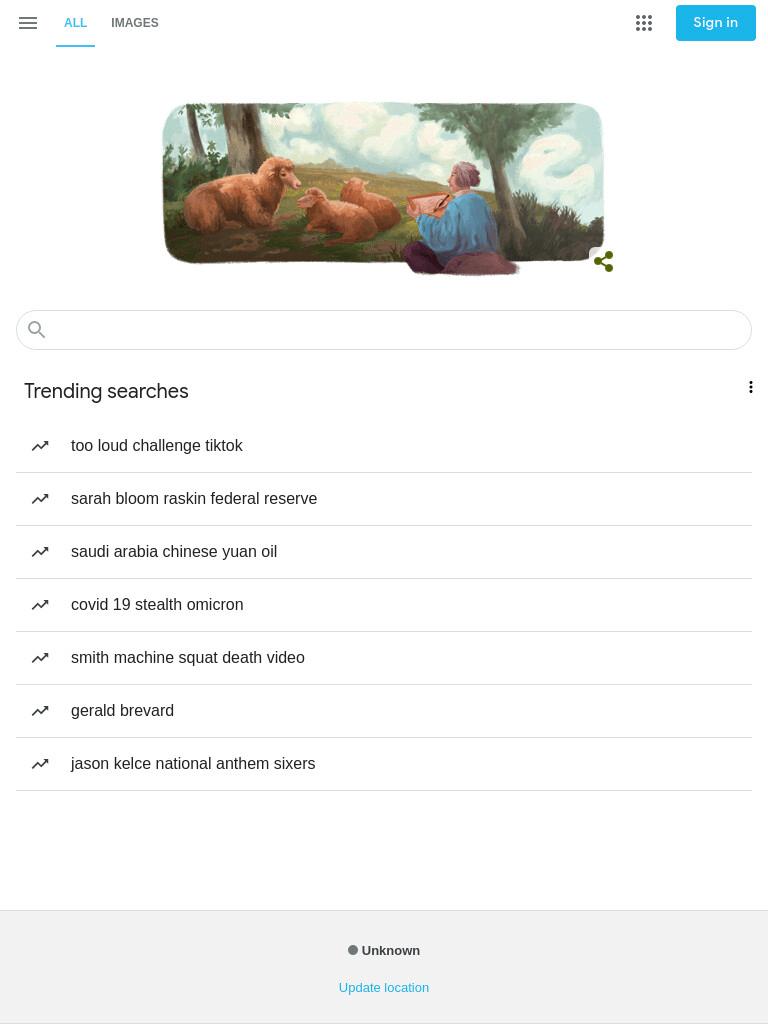Click the gray location status dot

click(x=353, y=950)
